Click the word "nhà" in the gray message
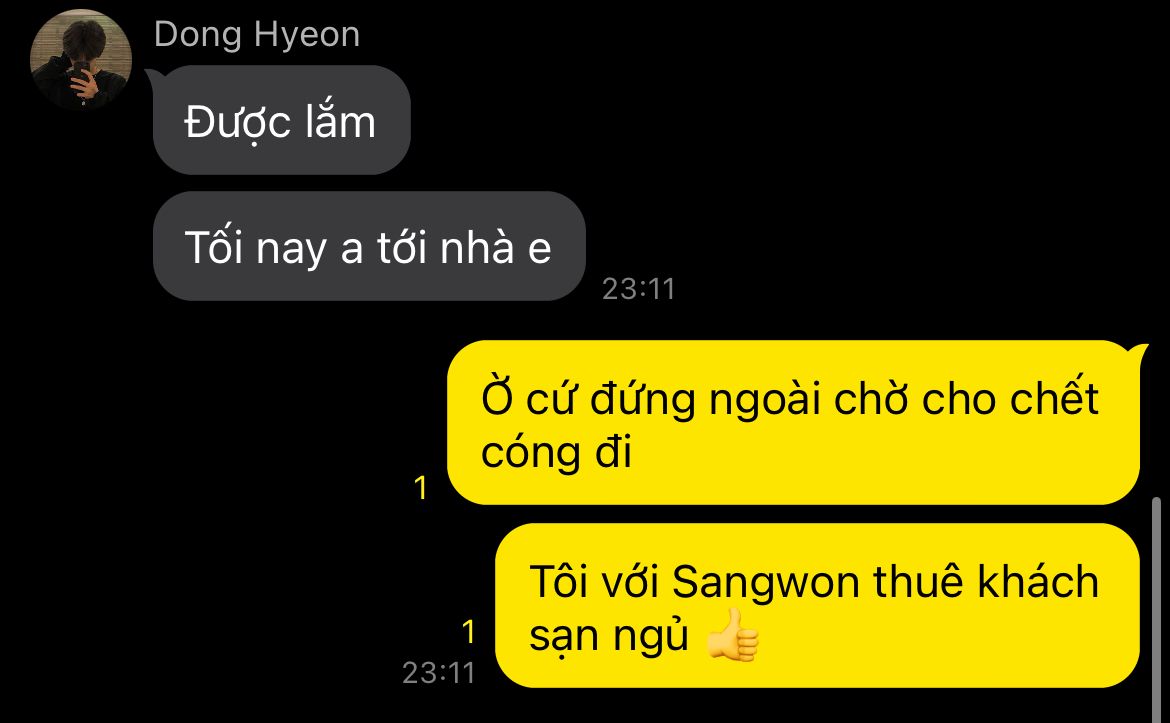Viewport: 1170px width, 723px height. [x=478, y=246]
